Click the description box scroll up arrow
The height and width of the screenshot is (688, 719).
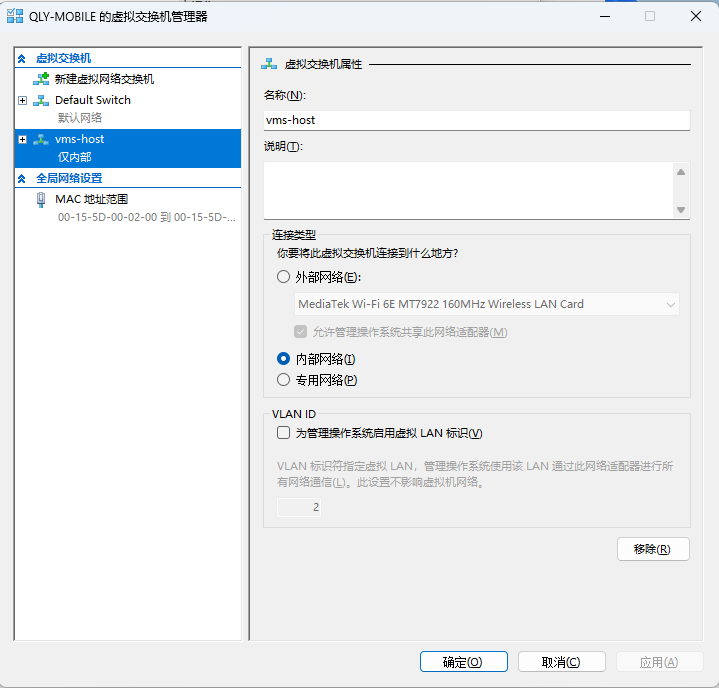[681, 172]
